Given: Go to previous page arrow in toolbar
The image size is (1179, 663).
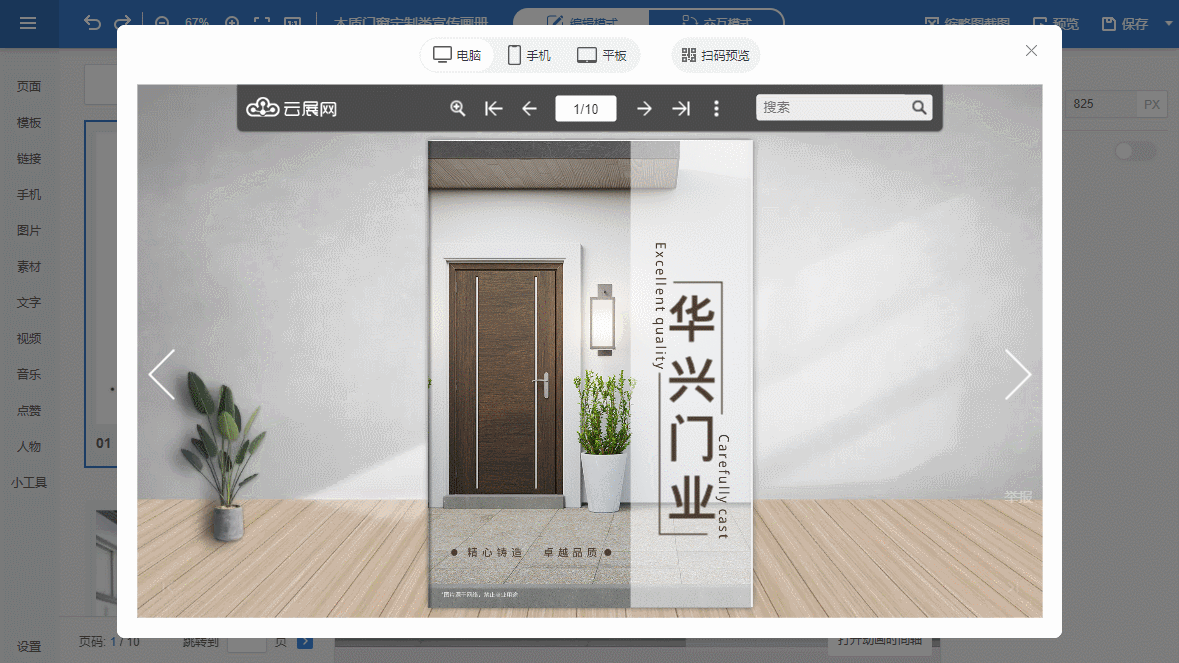Looking at the screenshot, I should [x=529, y=108].
